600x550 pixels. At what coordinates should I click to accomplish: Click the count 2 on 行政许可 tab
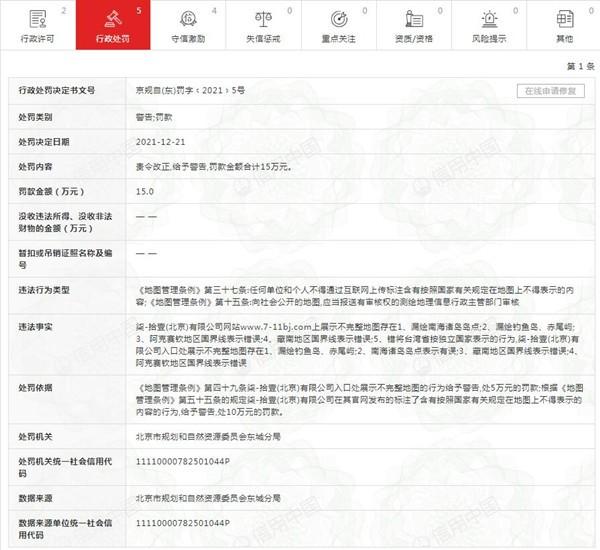pyautogui.click(x=64, y=11)
